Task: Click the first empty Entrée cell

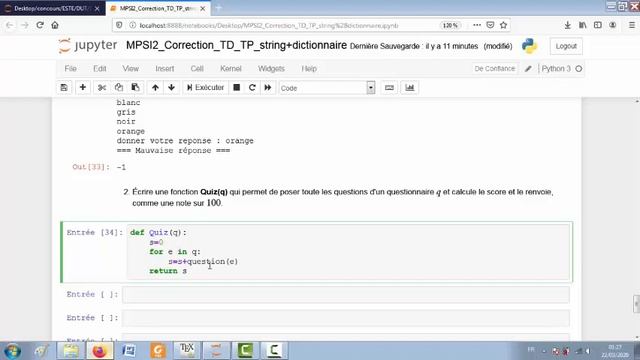Action: pos(346,294)
